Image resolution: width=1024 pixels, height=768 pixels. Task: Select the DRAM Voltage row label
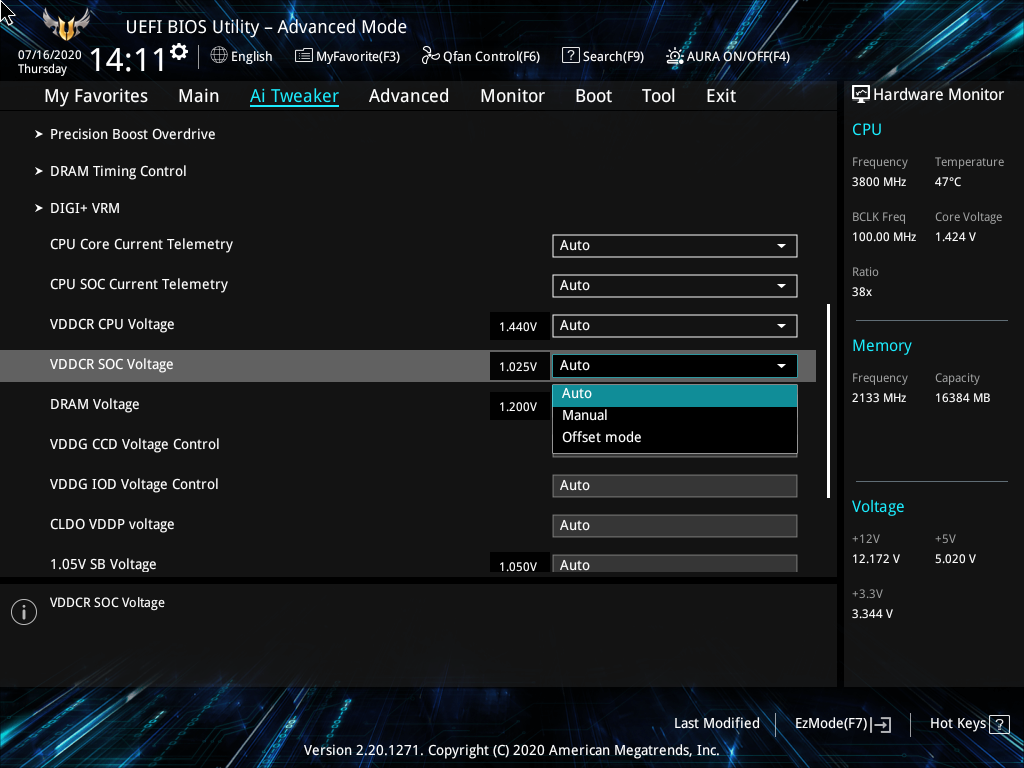95,405
